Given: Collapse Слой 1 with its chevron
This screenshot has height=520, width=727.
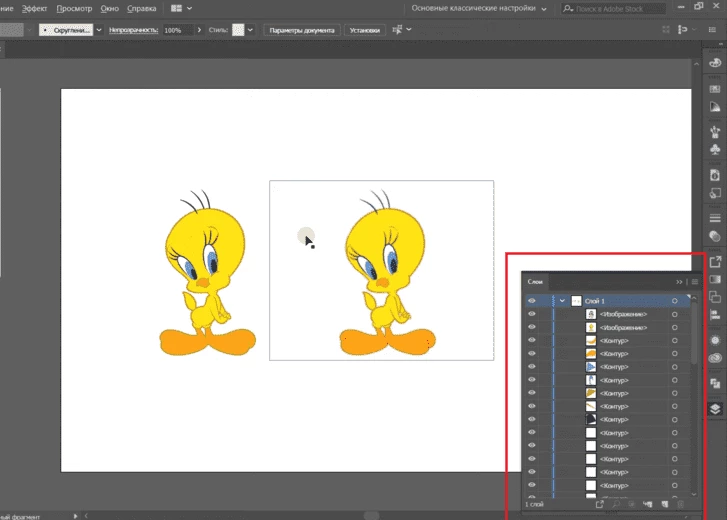Looking at the screenshot, I should click(x=562, y=301).
